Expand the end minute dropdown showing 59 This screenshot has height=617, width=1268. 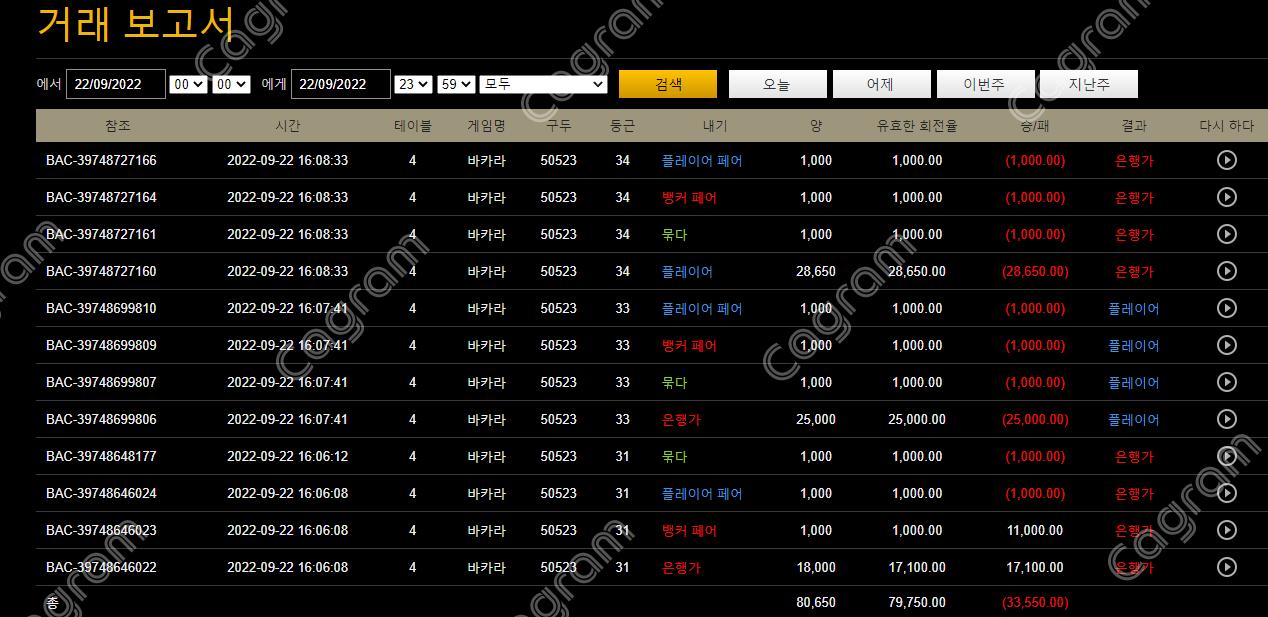pyautogui.click(x=455, y=84)
